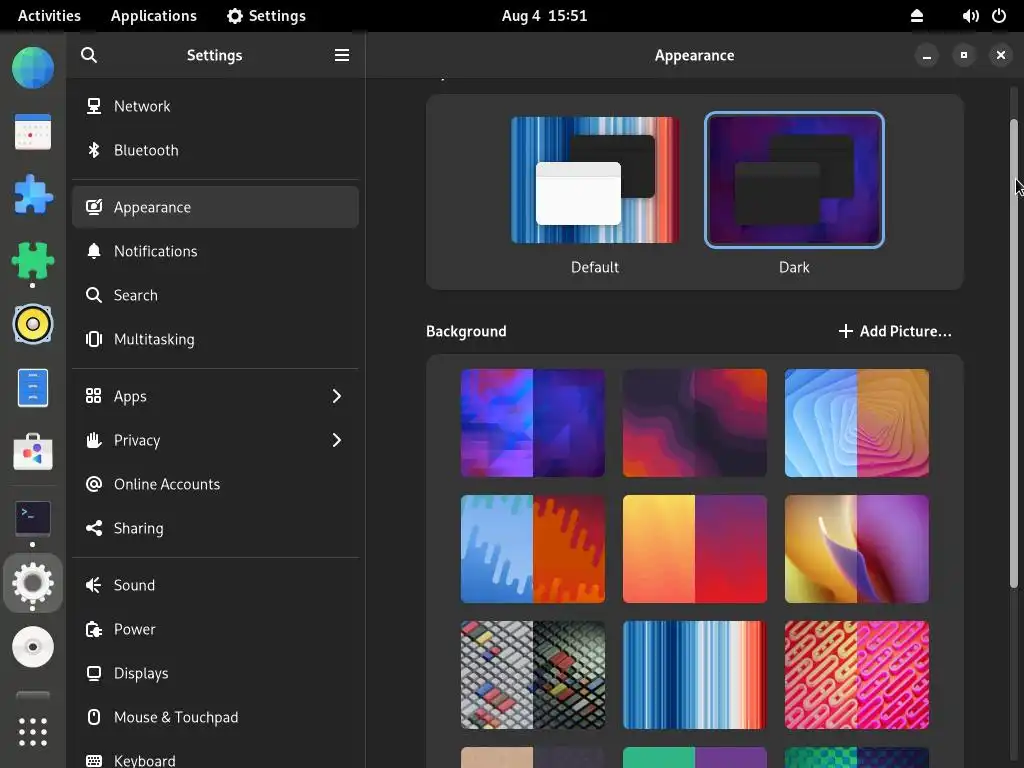Screen dimensions: 1024x768
Task: Open the Applications menu in the top bar
Action: tap(153, 16)
